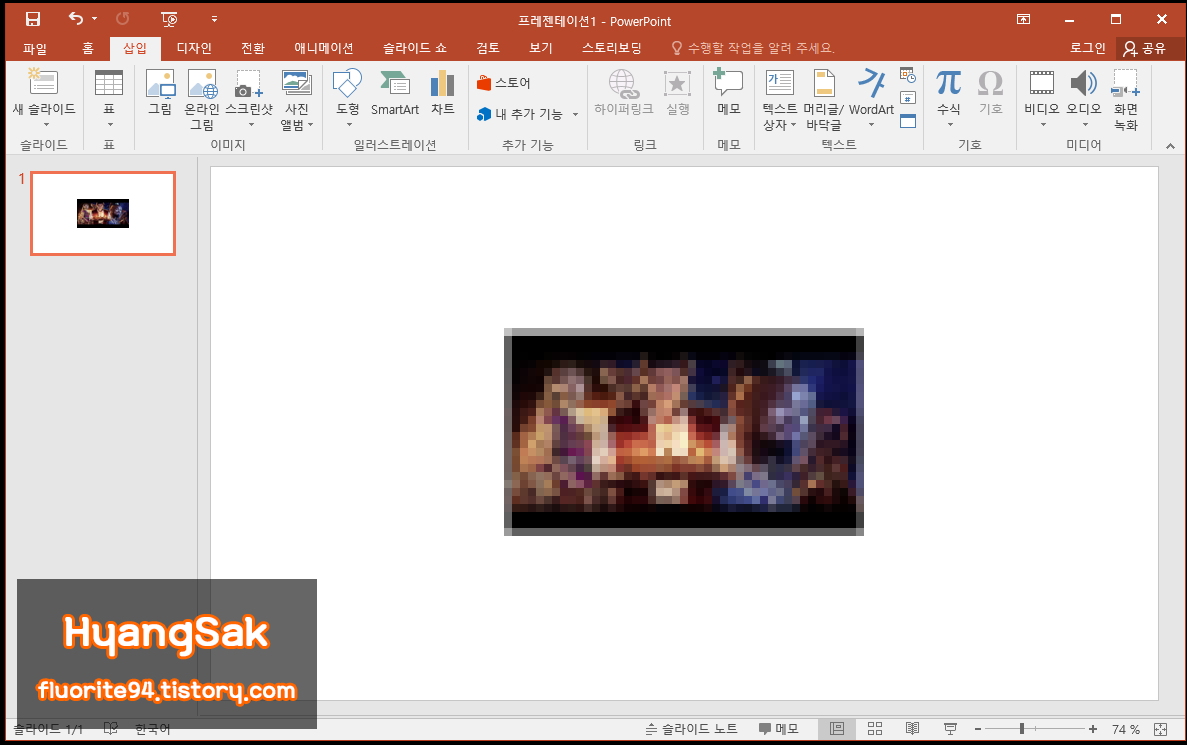This screenshot has width=1187, height=745.
Task: Switch to the 홈 tab
Action: pyautogui.click(x=88, y=48)
